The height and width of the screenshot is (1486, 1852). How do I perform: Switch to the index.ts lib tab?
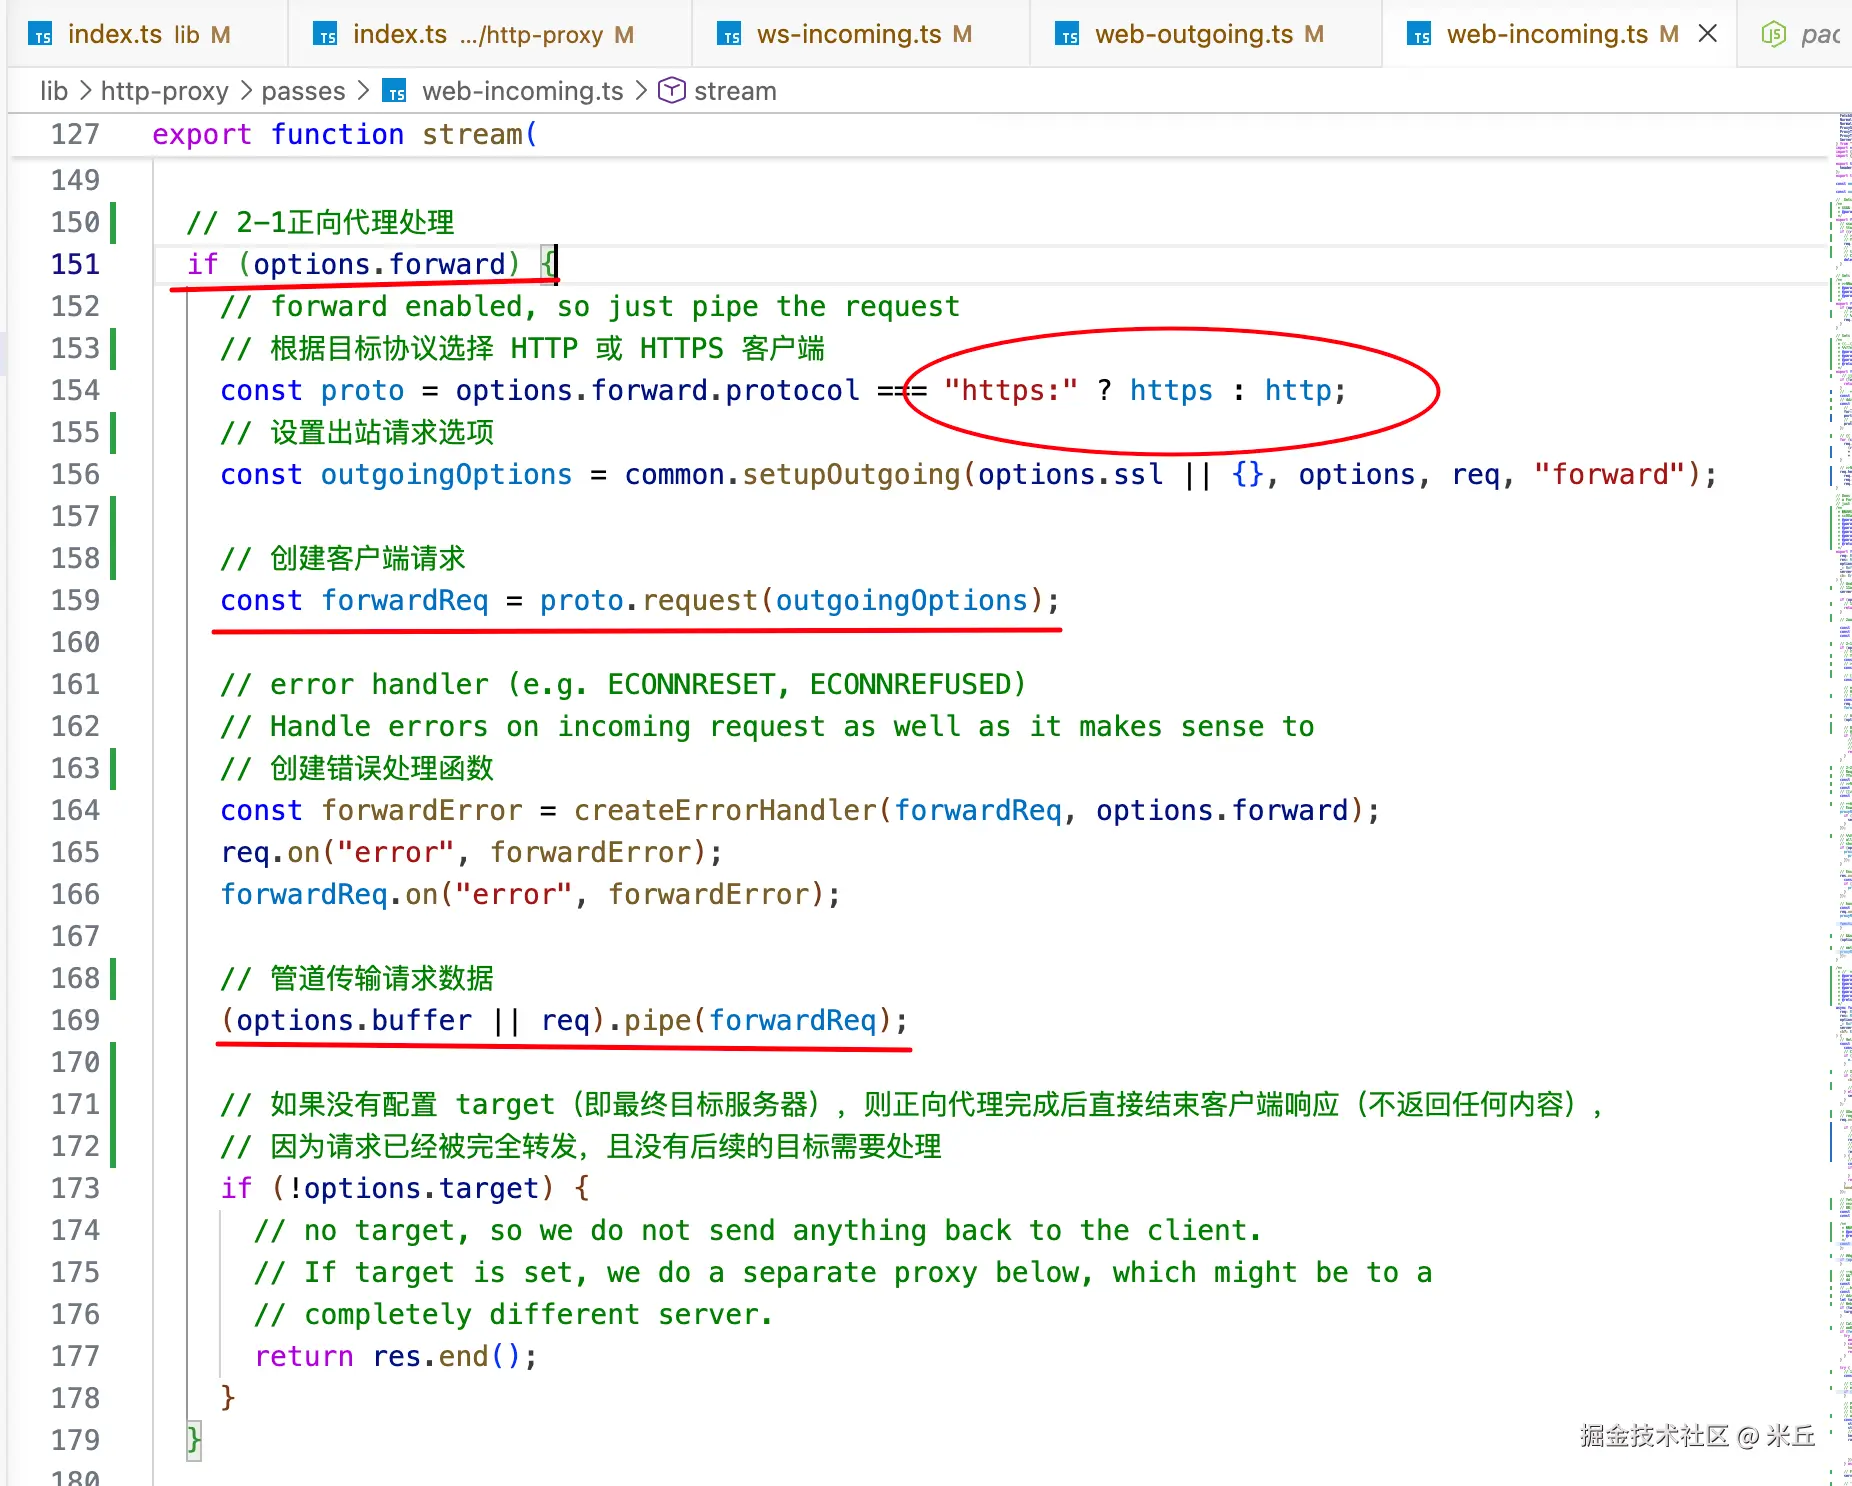[x=148, y=34]
